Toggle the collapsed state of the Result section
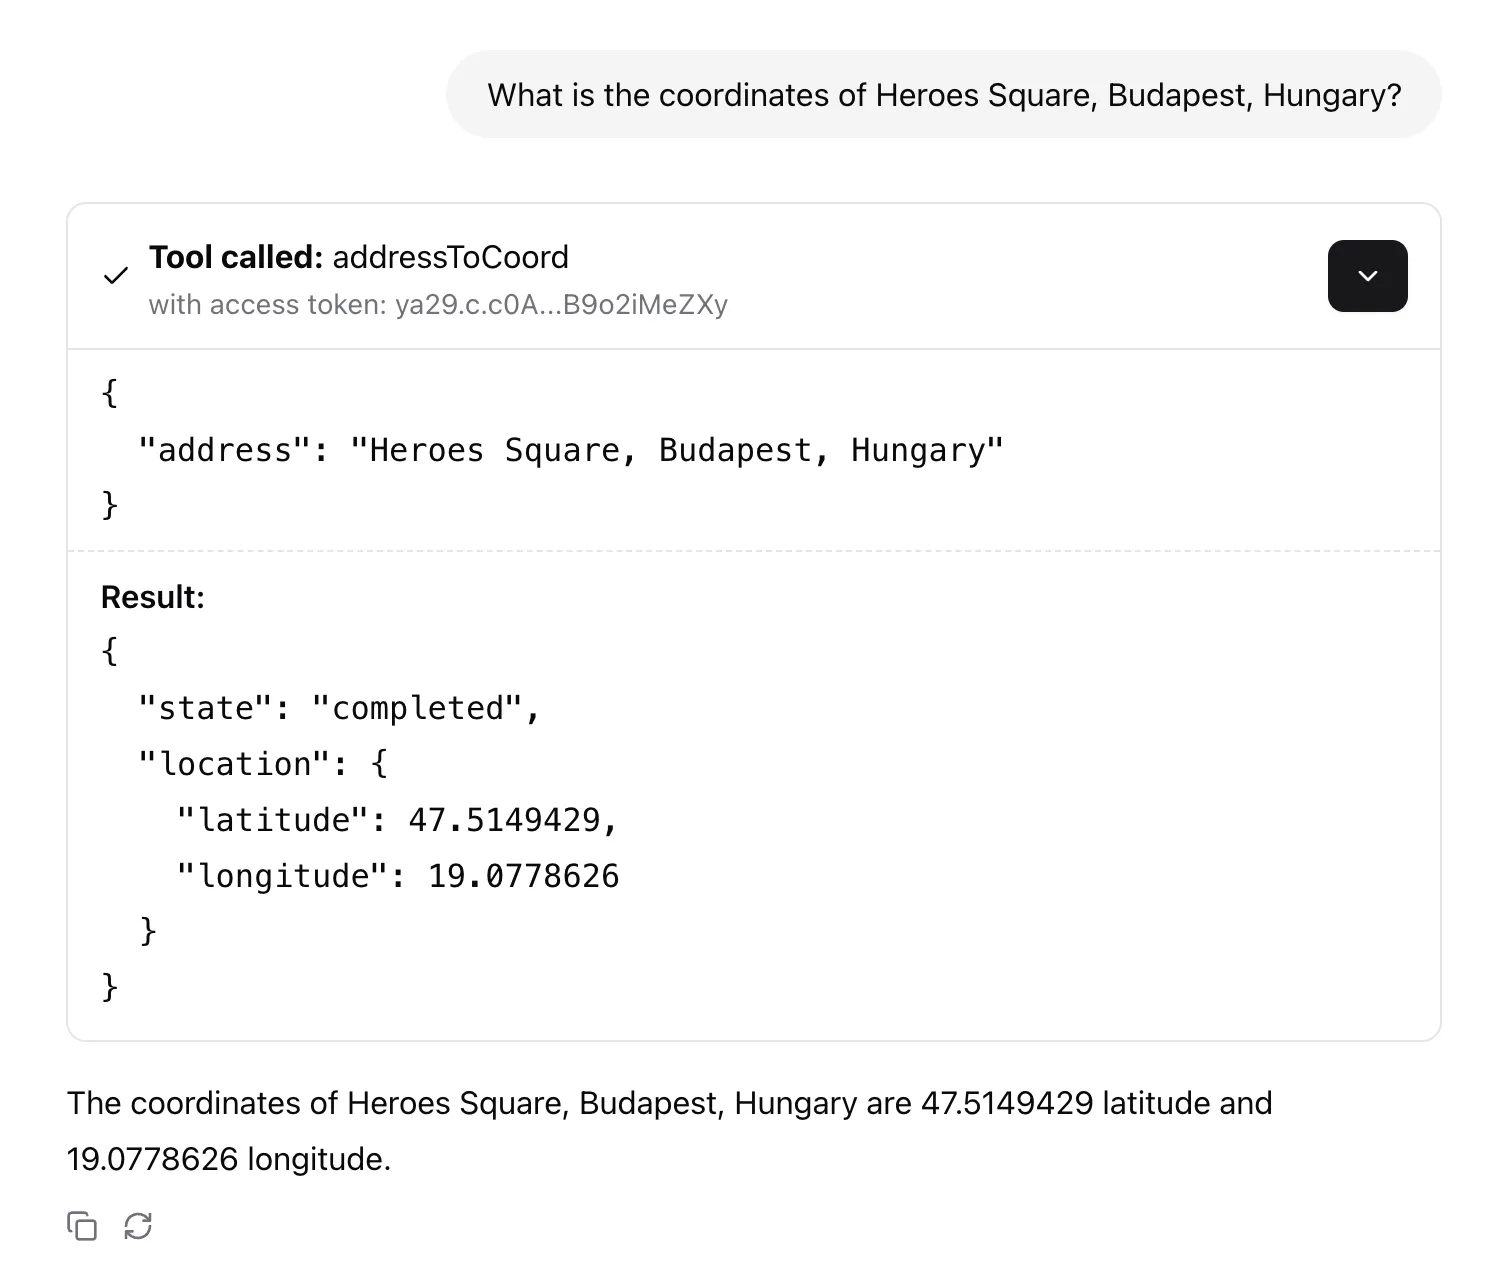The height and width of the screenshot is (1272, 1510). (1367, 276)
